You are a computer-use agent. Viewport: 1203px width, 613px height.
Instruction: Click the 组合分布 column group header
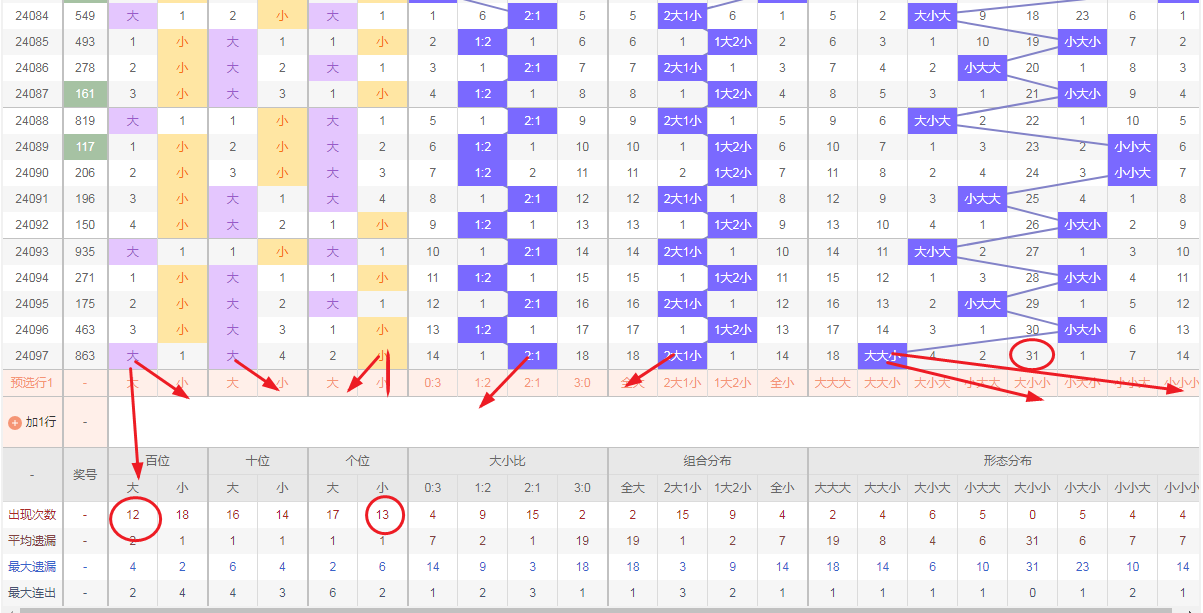coord(707,461)
